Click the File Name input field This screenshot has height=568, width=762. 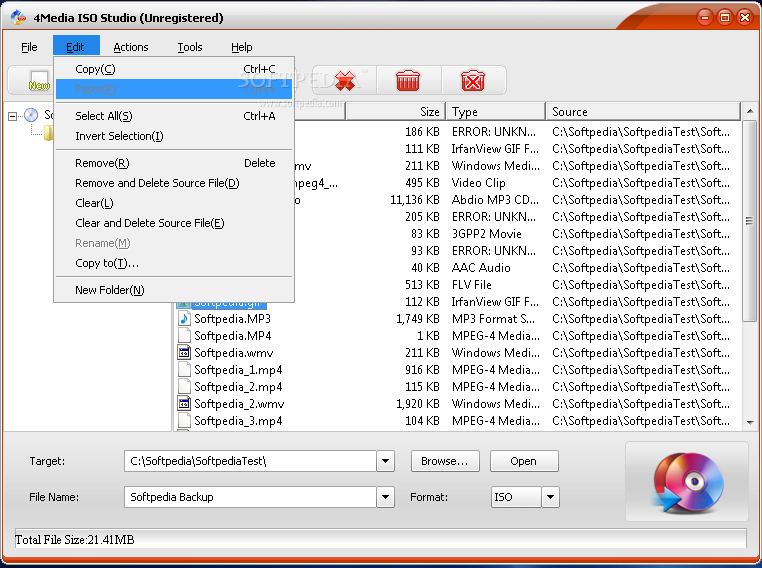[x=251, y=497]
